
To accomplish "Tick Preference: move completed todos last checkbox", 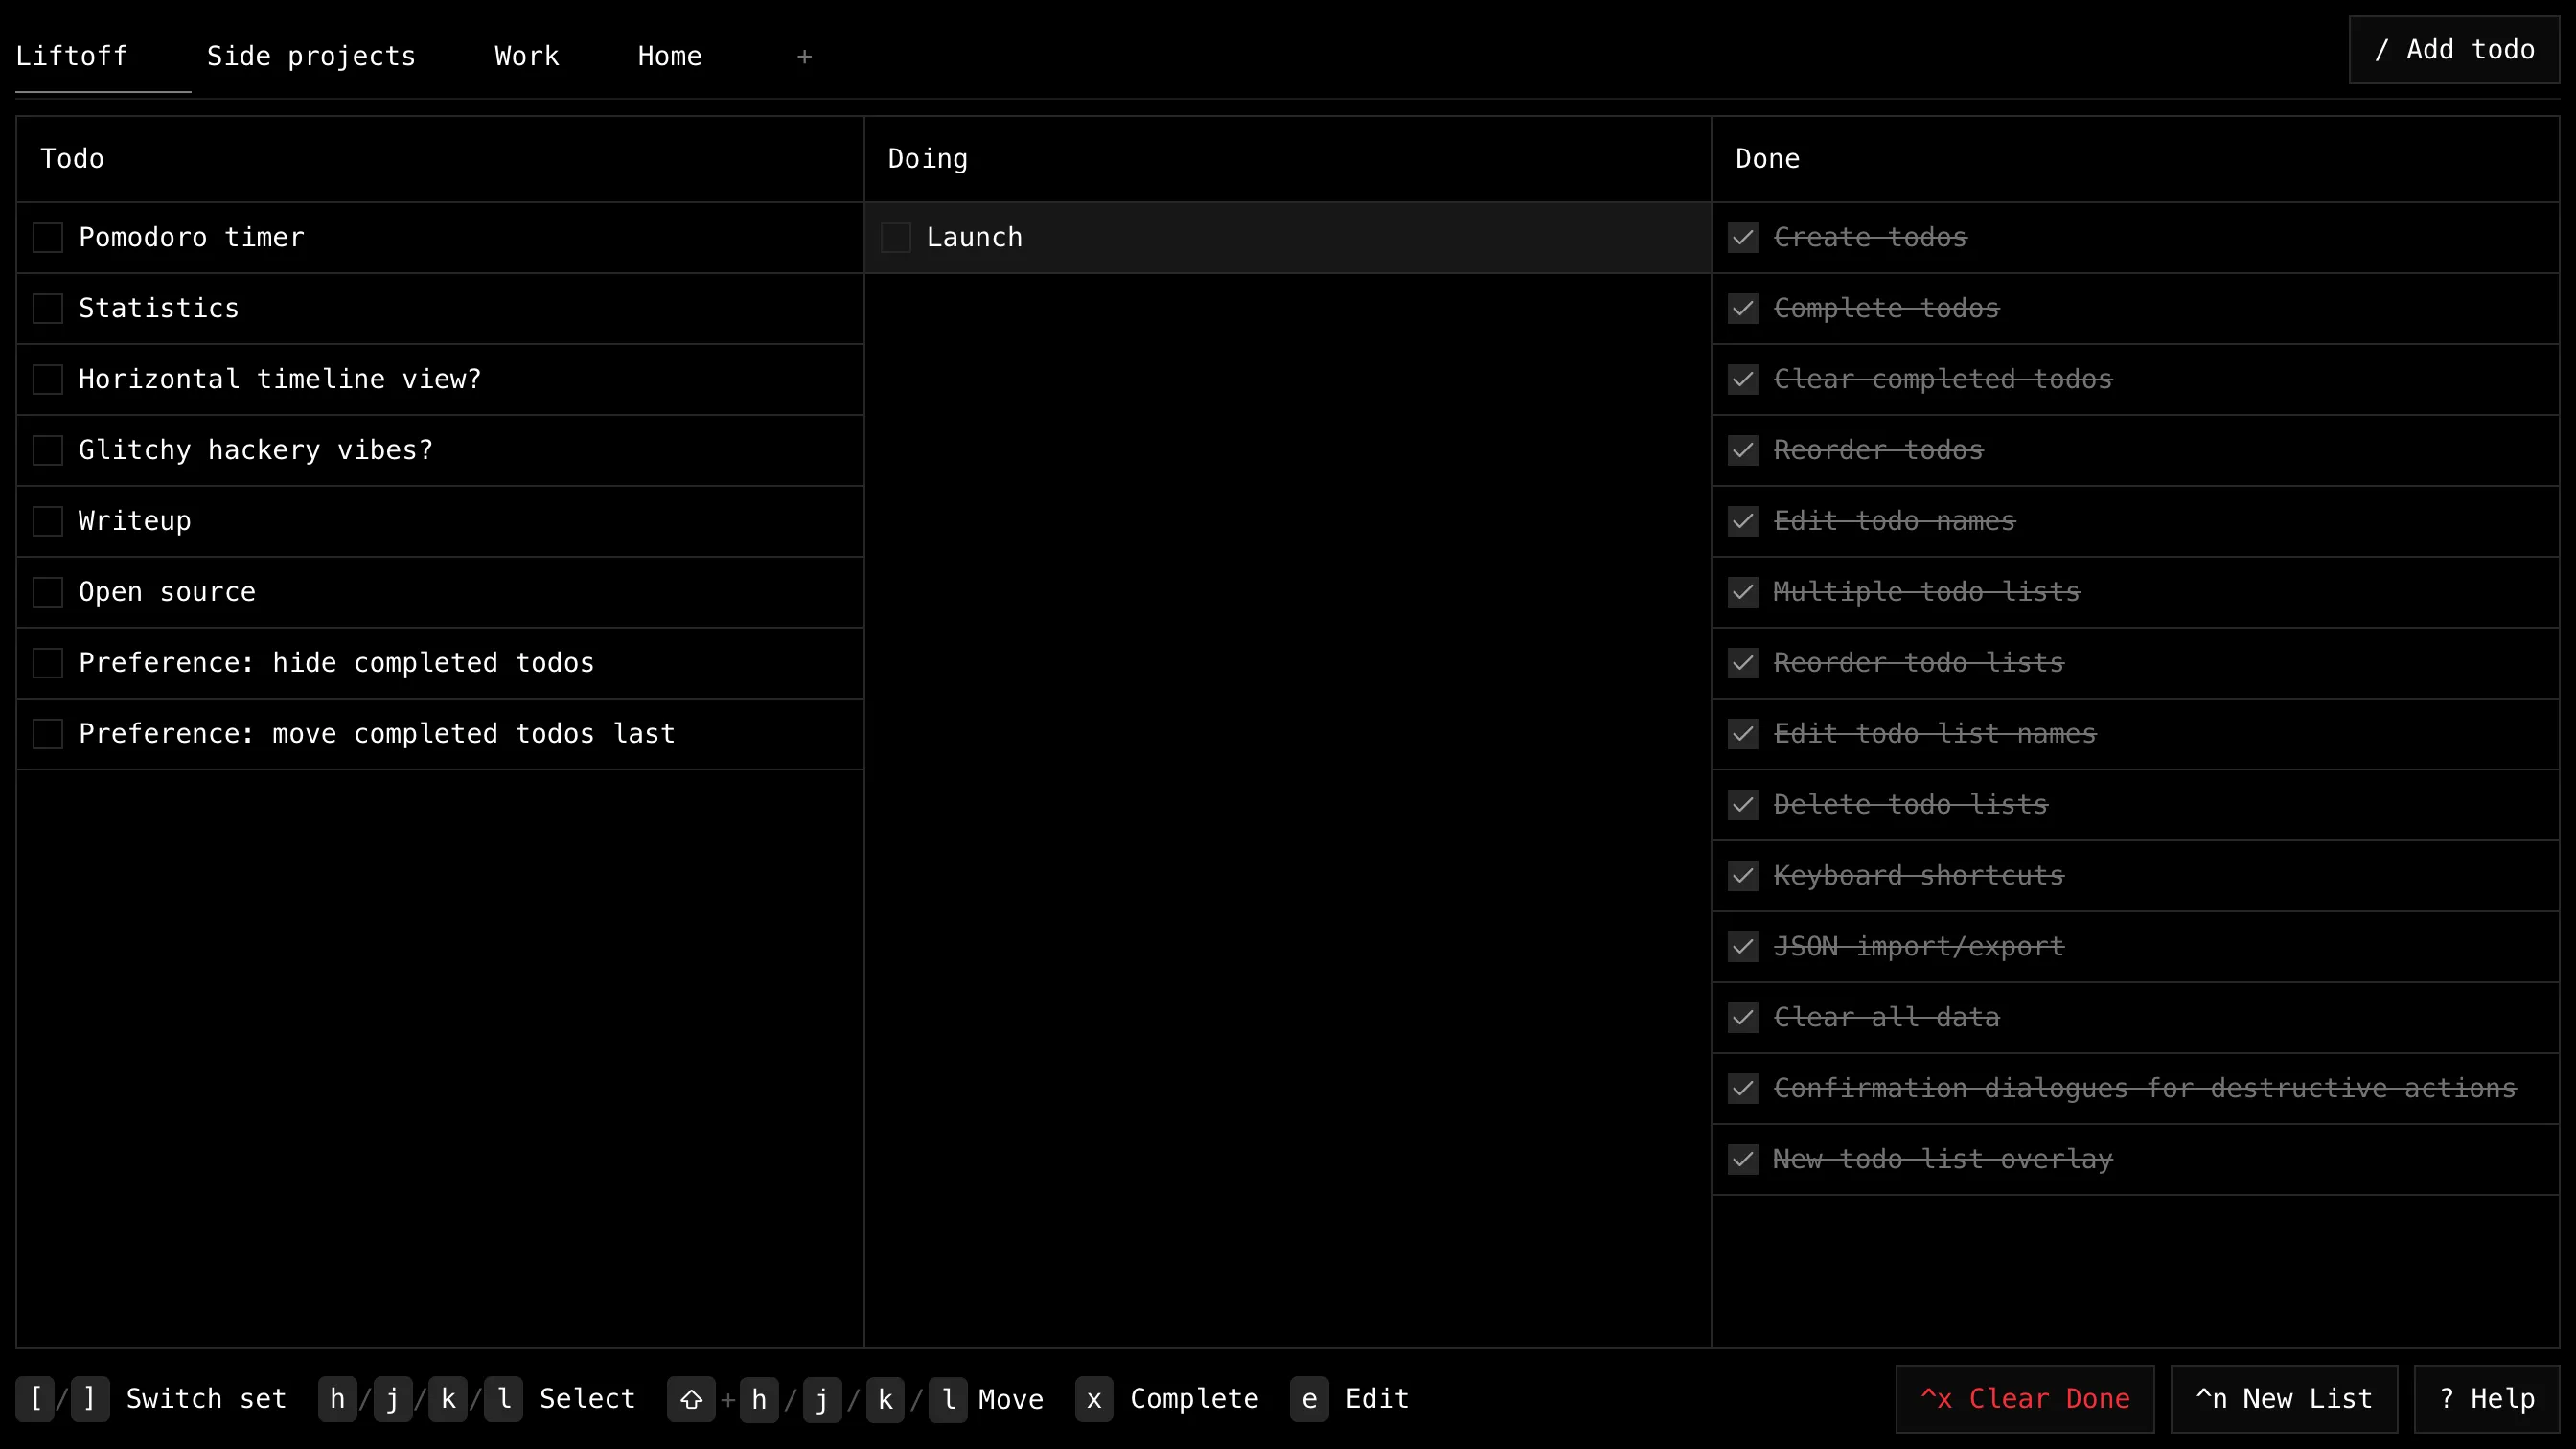I will pyautogui.click(x=48, y=735).
